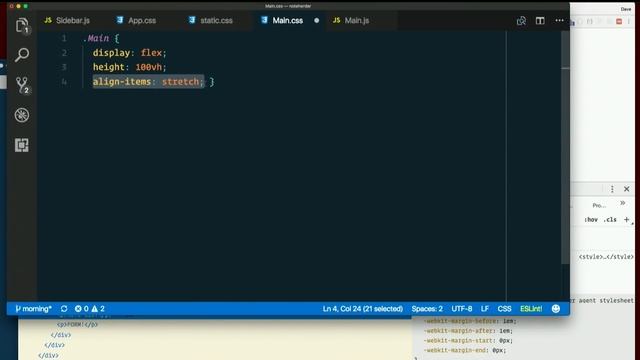Expand more DevTools tabs chevron
Viewport: 640px width, 360px height.
(622, 203)
